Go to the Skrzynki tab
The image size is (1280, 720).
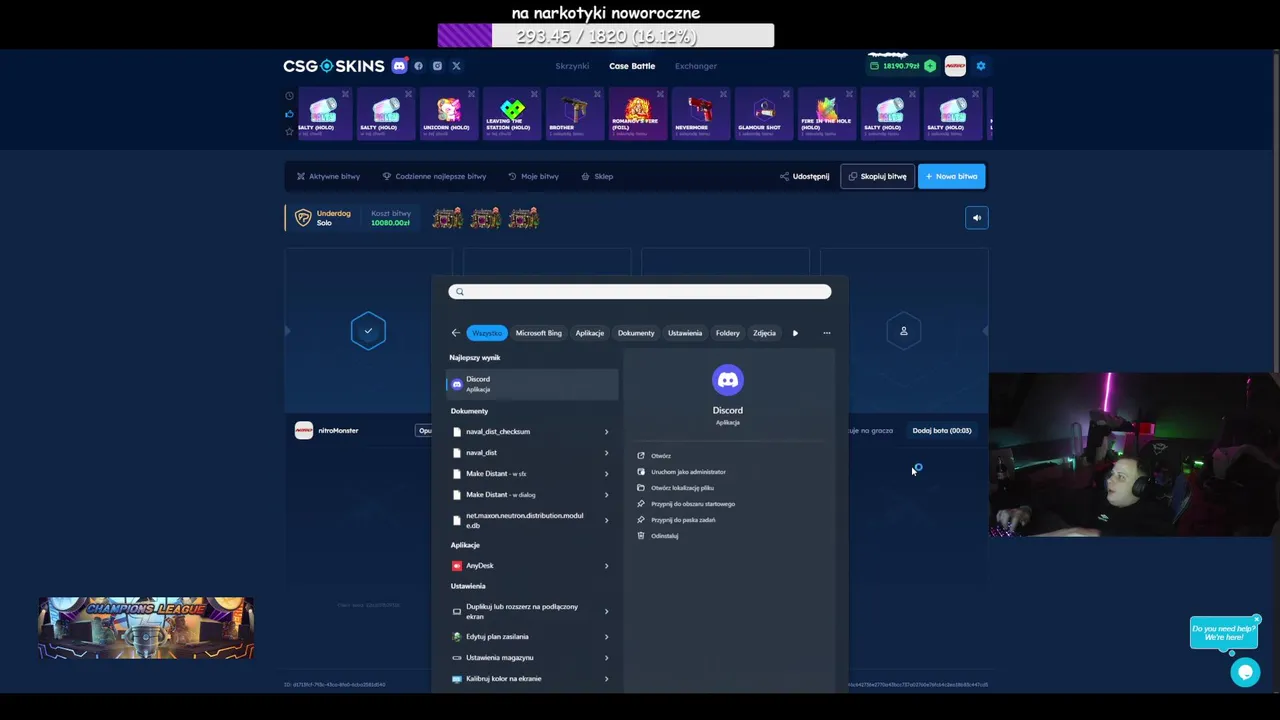(572, 66)
